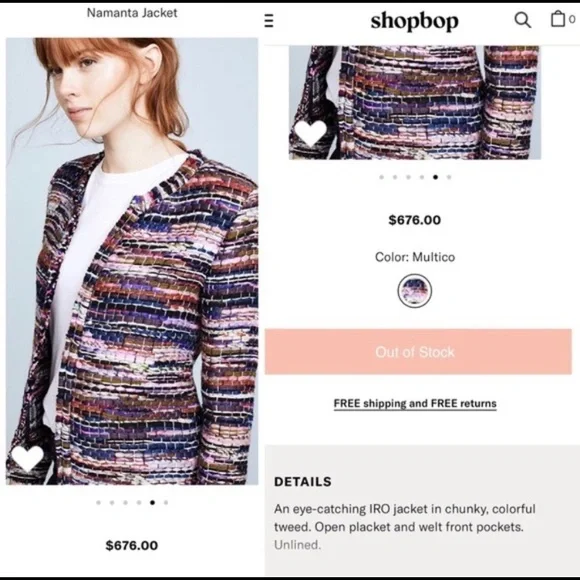Image resolution: width=580 pixels, height=580 pixels.
Task: Select first carousel dot under left photo
Action: pyautogui.click(x=98, y=502)
